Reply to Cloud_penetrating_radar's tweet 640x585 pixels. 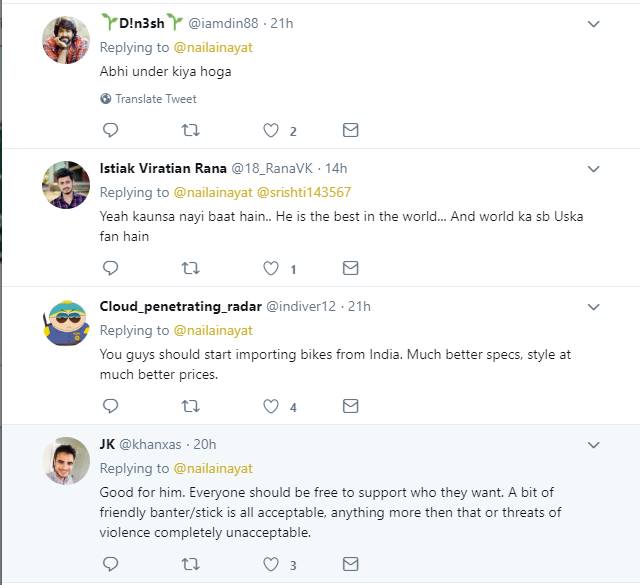coord(111,406)
